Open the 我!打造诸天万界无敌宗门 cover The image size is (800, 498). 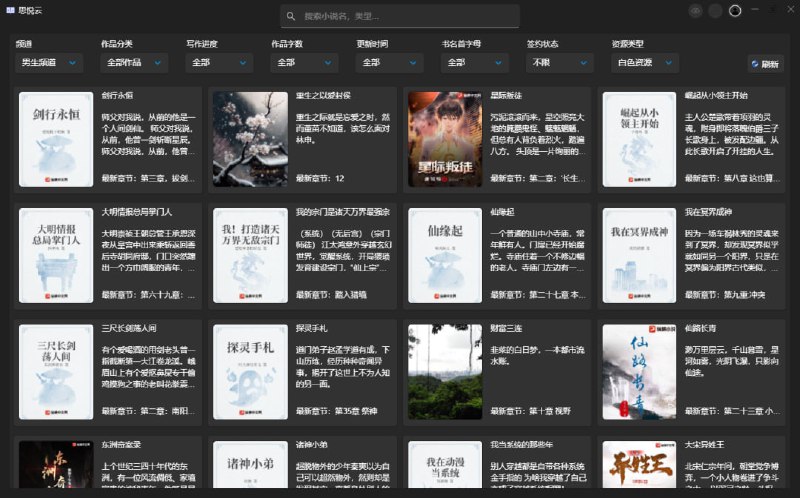pos(251,256)
